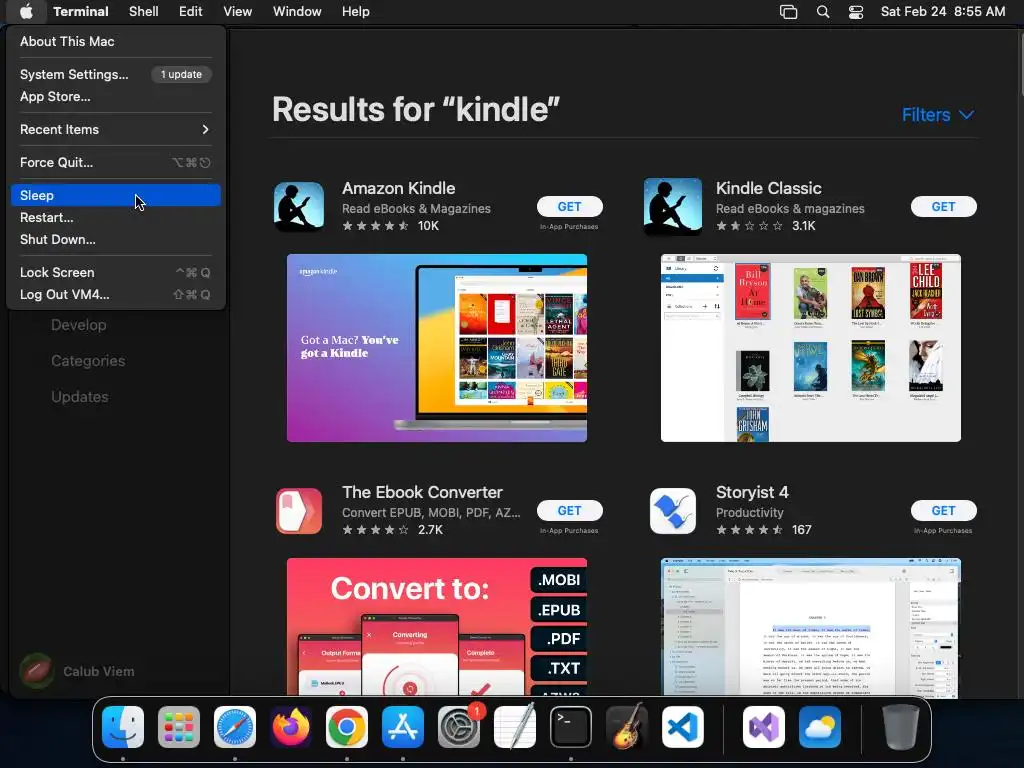Open Terminal from the Dock
Viewport: 1024px width, 768px height.
pos(571,727)
